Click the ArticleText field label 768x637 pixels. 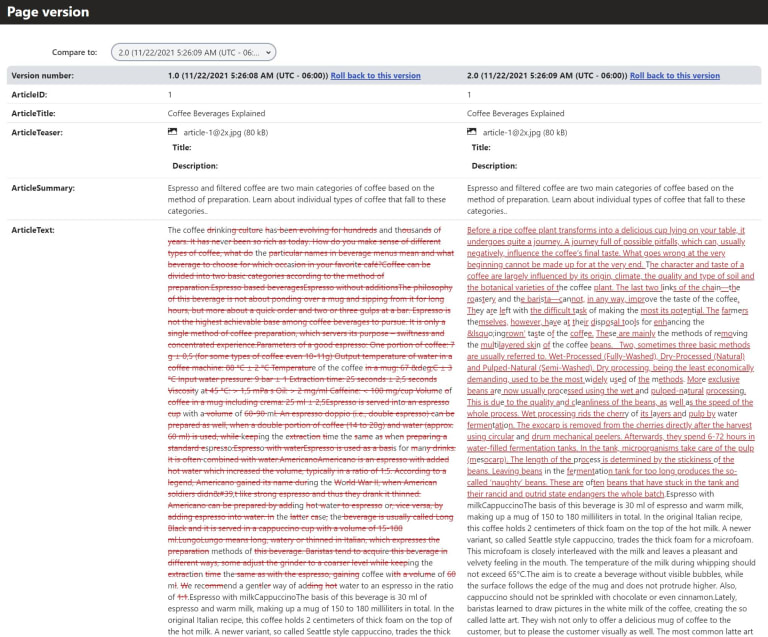[x=33, y=230]
